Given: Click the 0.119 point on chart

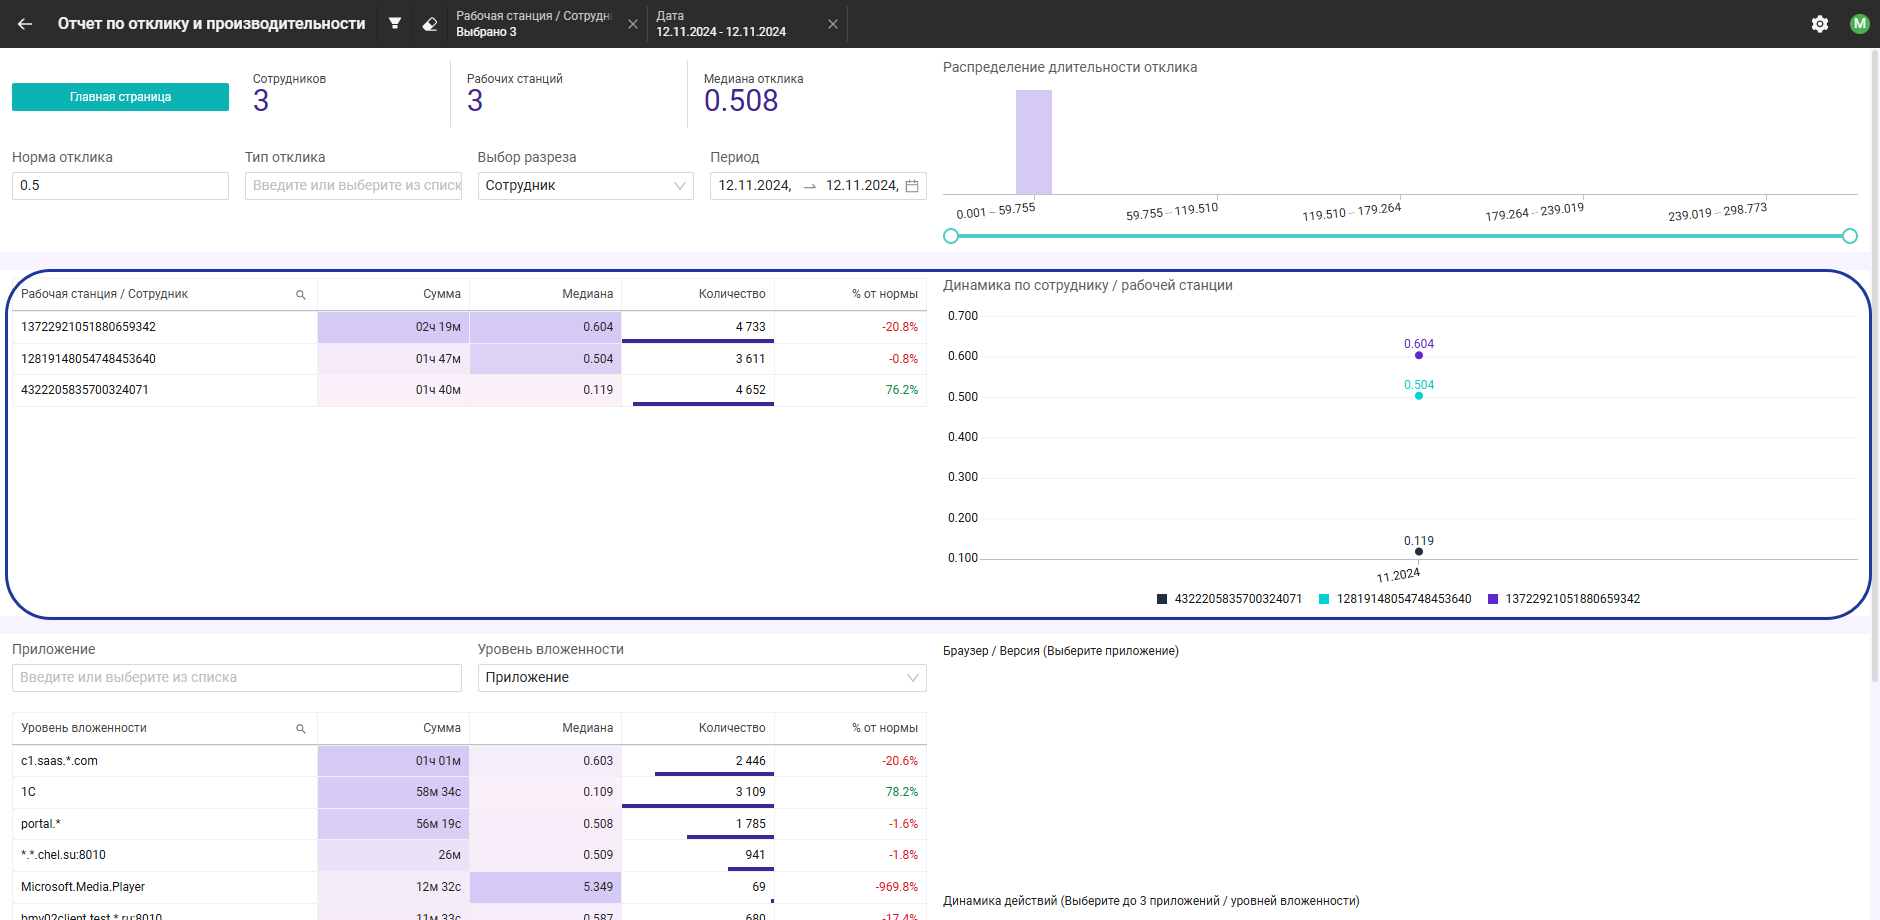Looking at the screenshot, I should 1419,551.
